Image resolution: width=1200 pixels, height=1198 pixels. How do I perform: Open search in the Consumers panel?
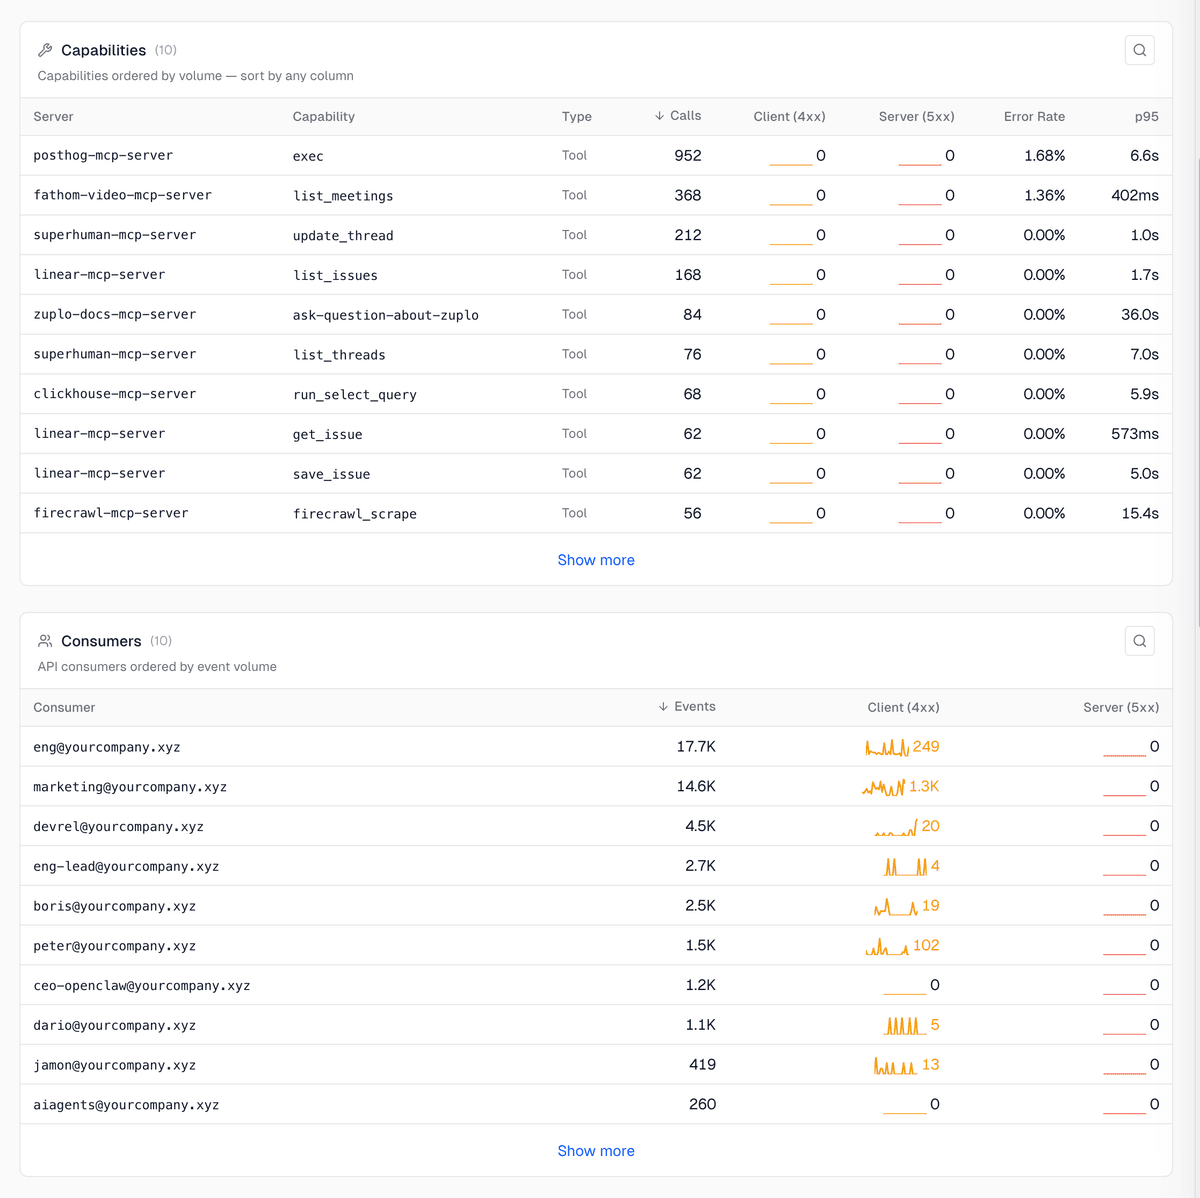tap(1139, 641)
